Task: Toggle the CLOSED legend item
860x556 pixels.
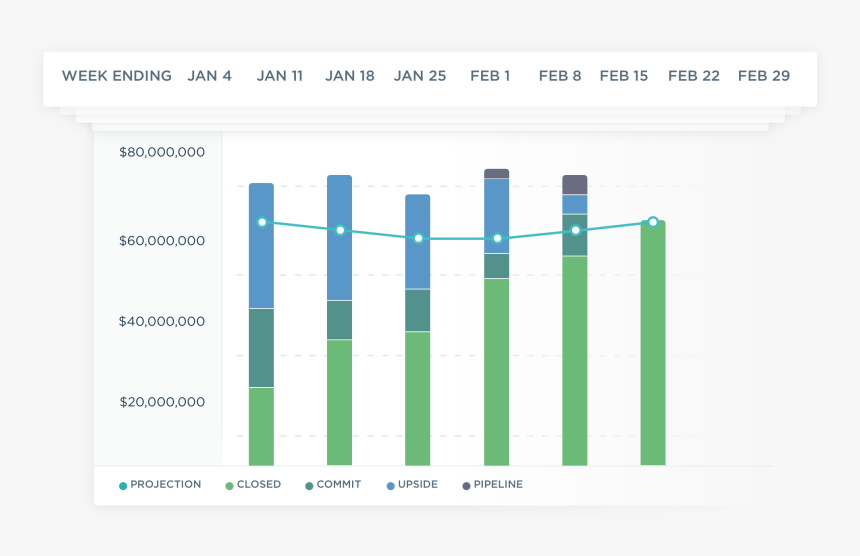Action: click(253, 485)
